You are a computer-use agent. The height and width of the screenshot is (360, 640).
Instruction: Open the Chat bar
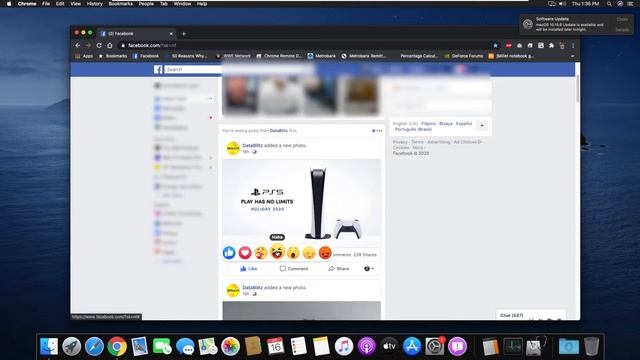[x=531, y=315]
